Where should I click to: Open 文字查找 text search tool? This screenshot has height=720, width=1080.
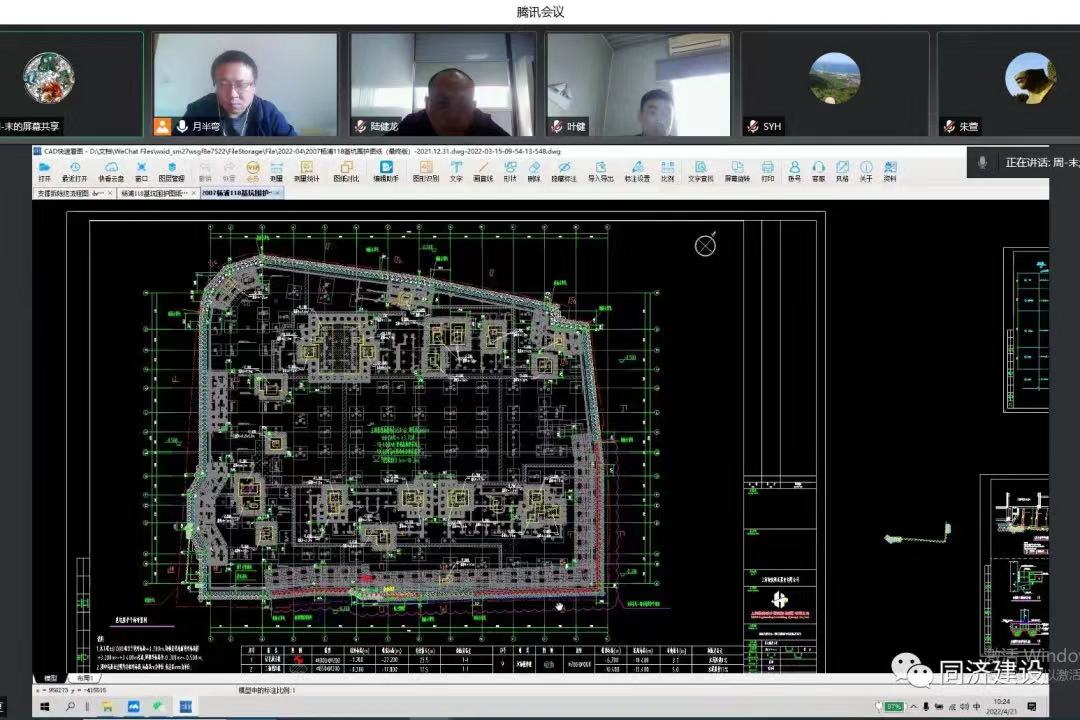700,171
